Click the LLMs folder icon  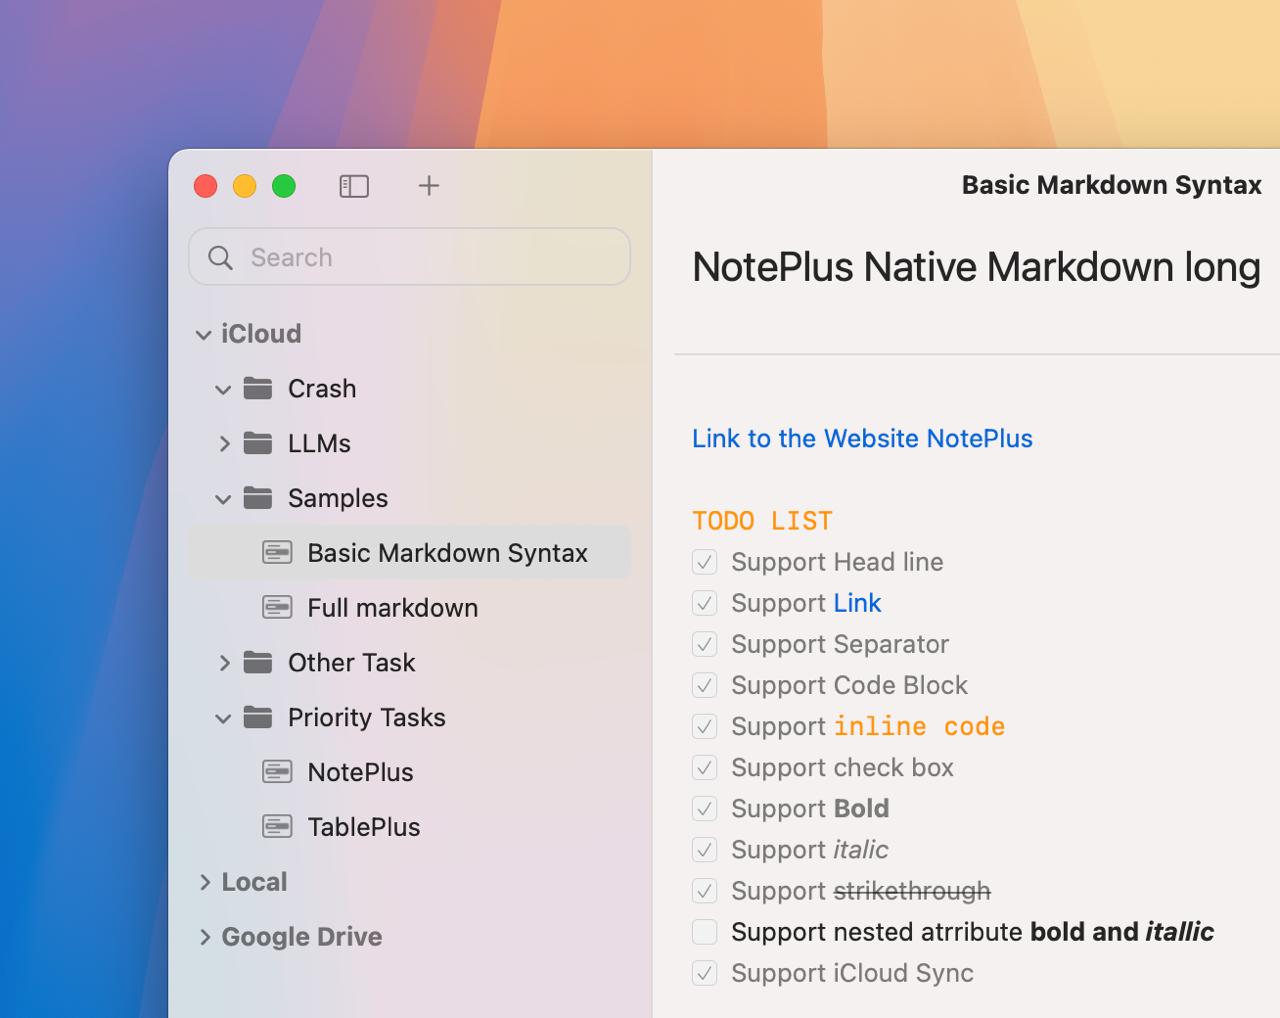click(x=258, y=443)
